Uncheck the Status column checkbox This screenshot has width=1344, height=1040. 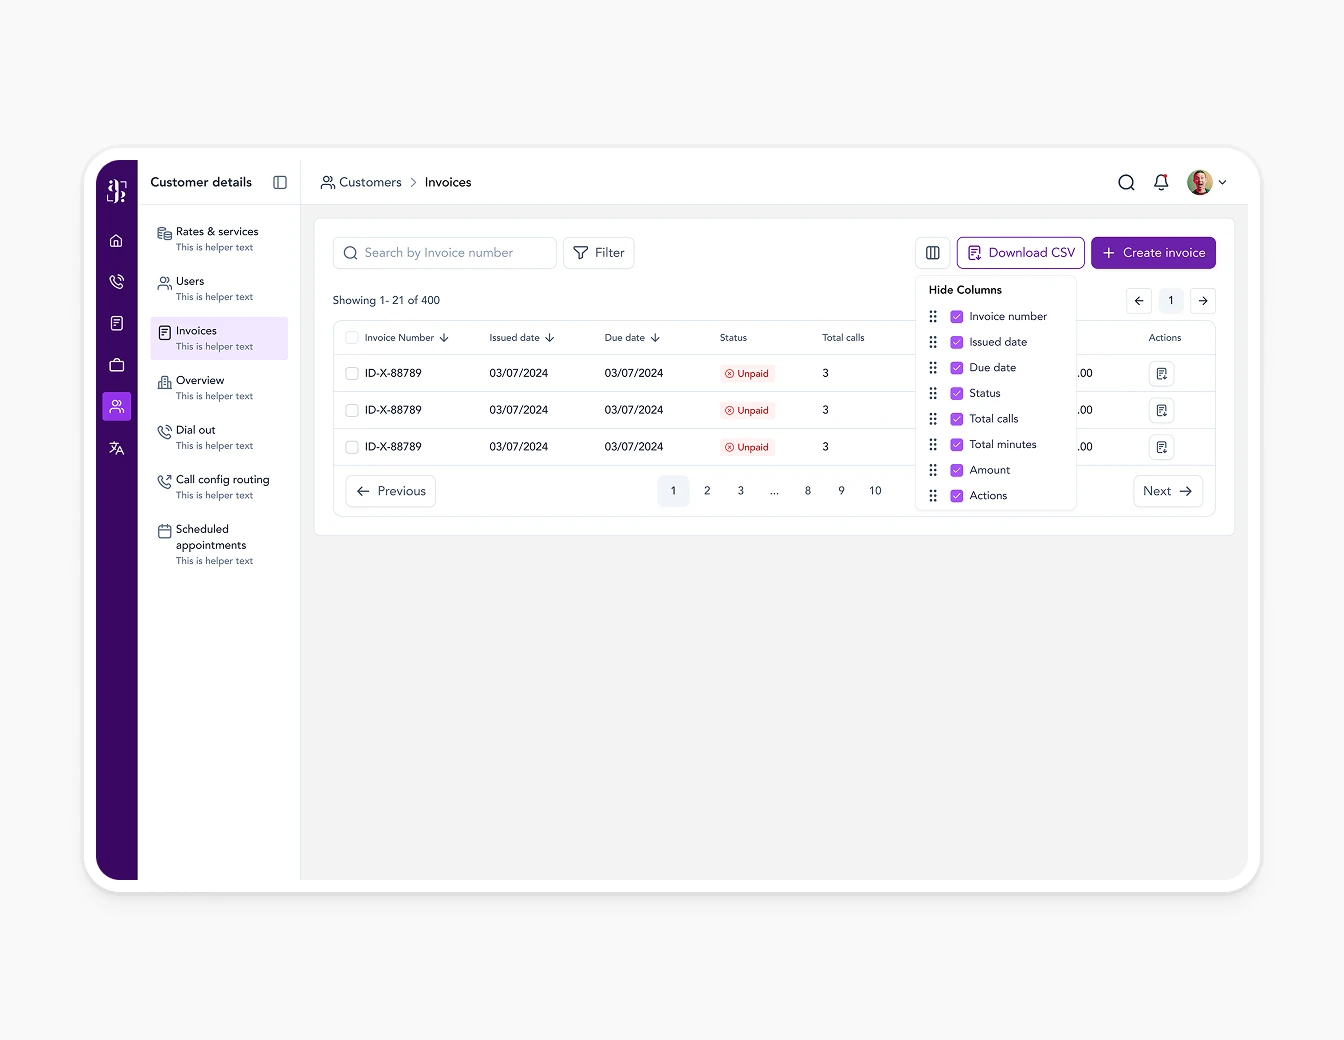tap(956, 393)
